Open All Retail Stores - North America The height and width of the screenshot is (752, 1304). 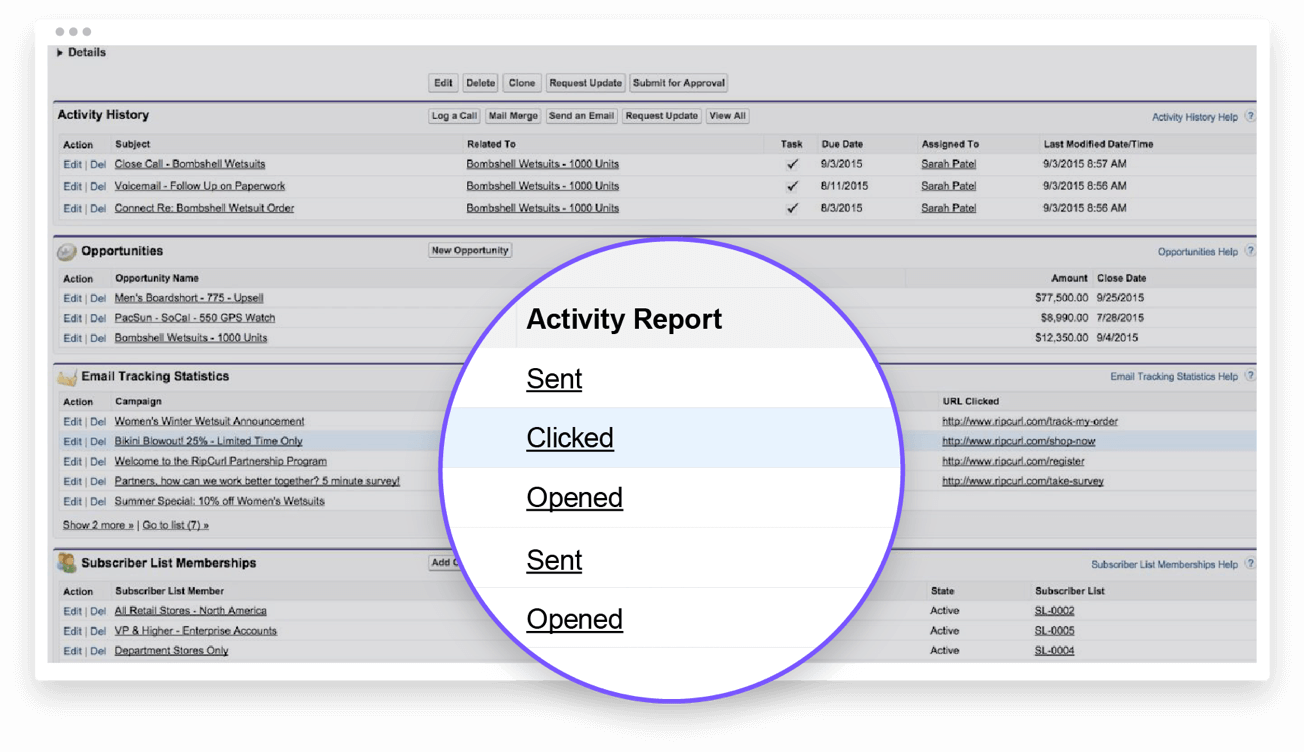coord(190,611)
